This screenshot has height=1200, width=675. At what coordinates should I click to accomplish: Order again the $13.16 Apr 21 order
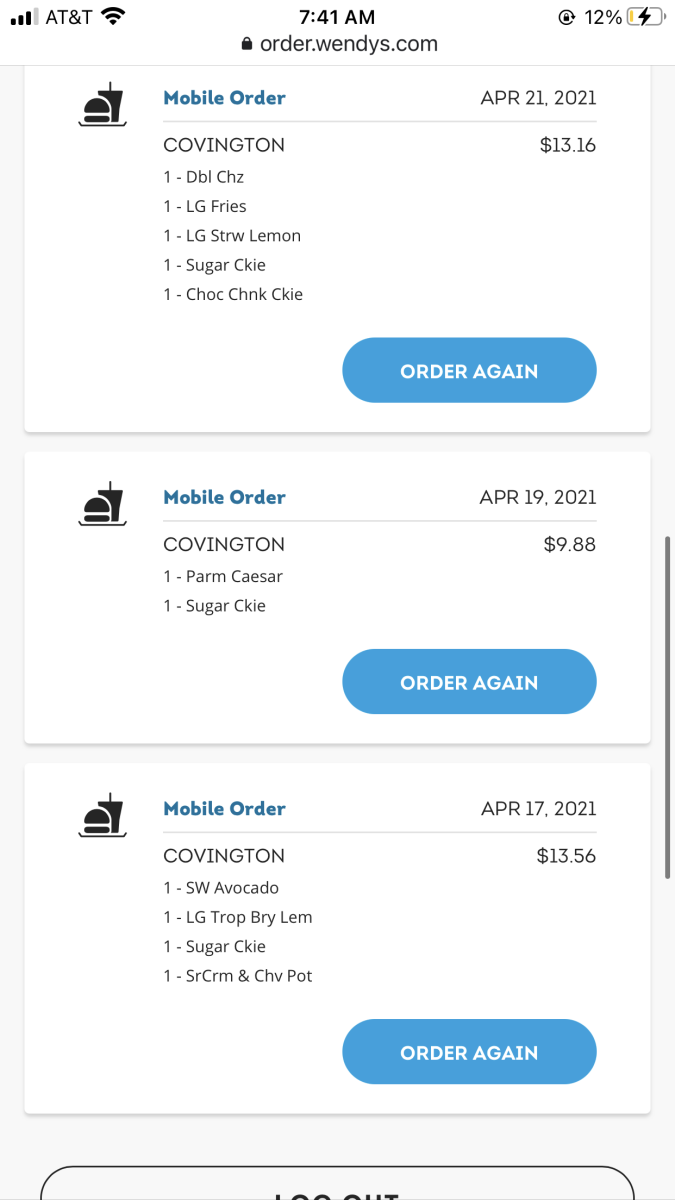469,371
